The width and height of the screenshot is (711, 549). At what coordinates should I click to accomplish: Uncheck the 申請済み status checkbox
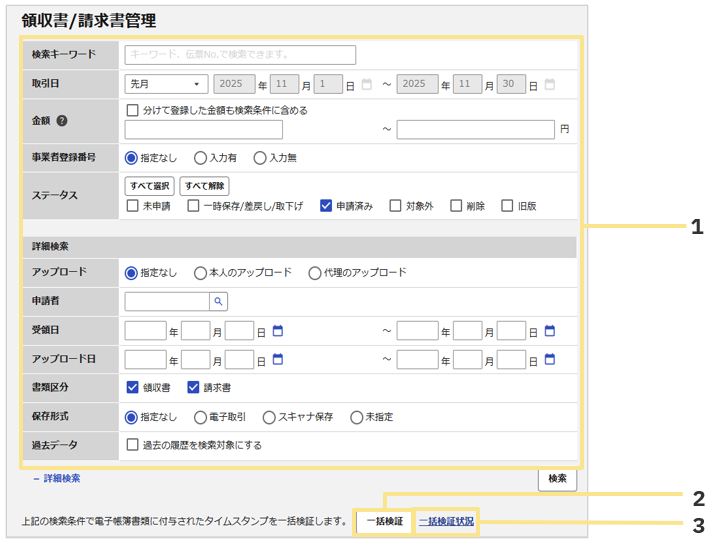(326, 206)
